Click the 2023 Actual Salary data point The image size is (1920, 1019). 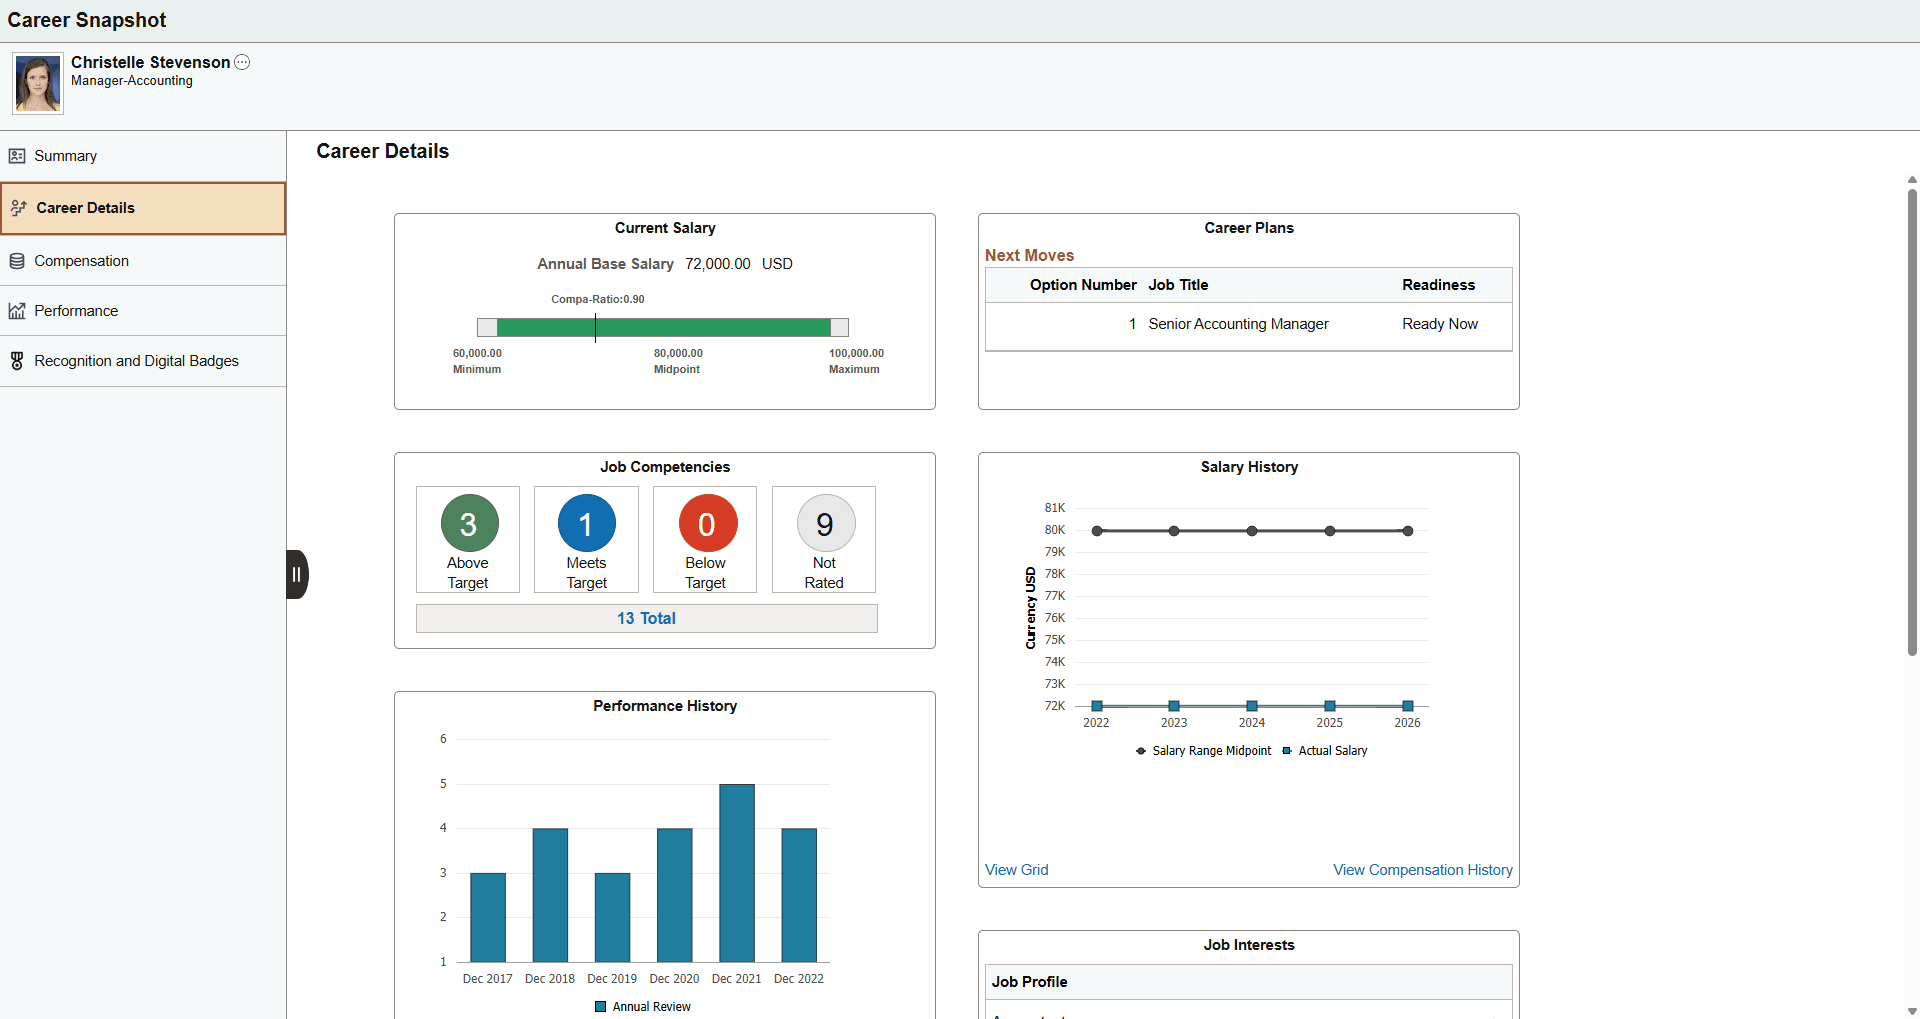[x=1174, y=706]
